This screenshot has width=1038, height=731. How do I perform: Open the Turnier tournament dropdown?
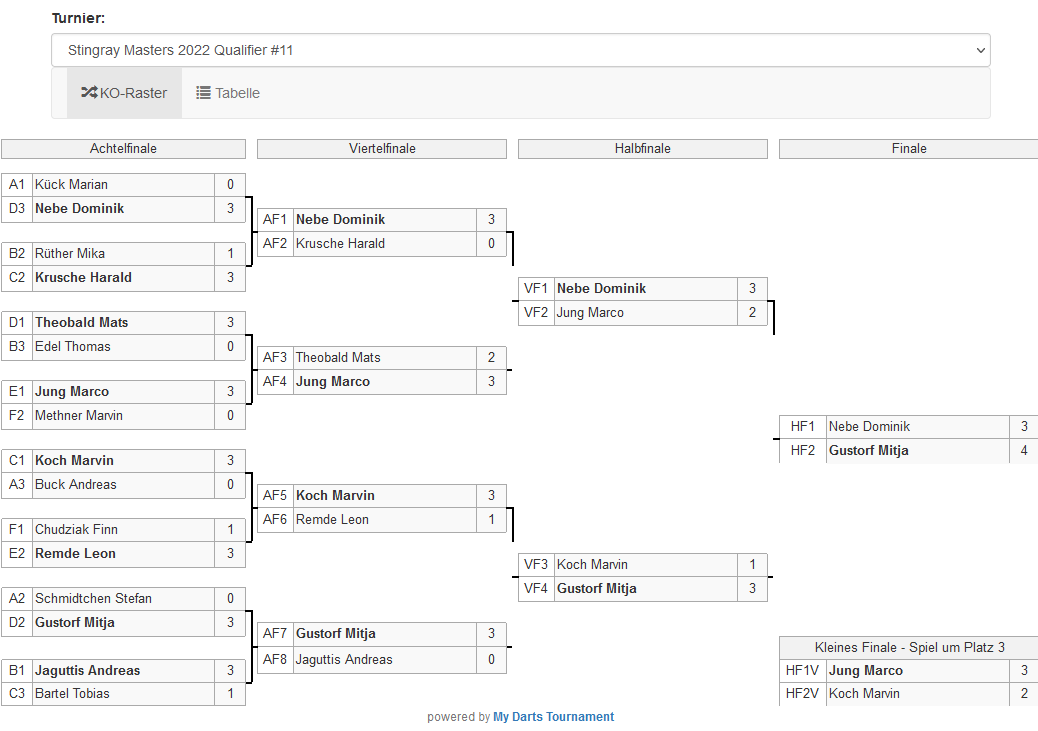point(520,50)
